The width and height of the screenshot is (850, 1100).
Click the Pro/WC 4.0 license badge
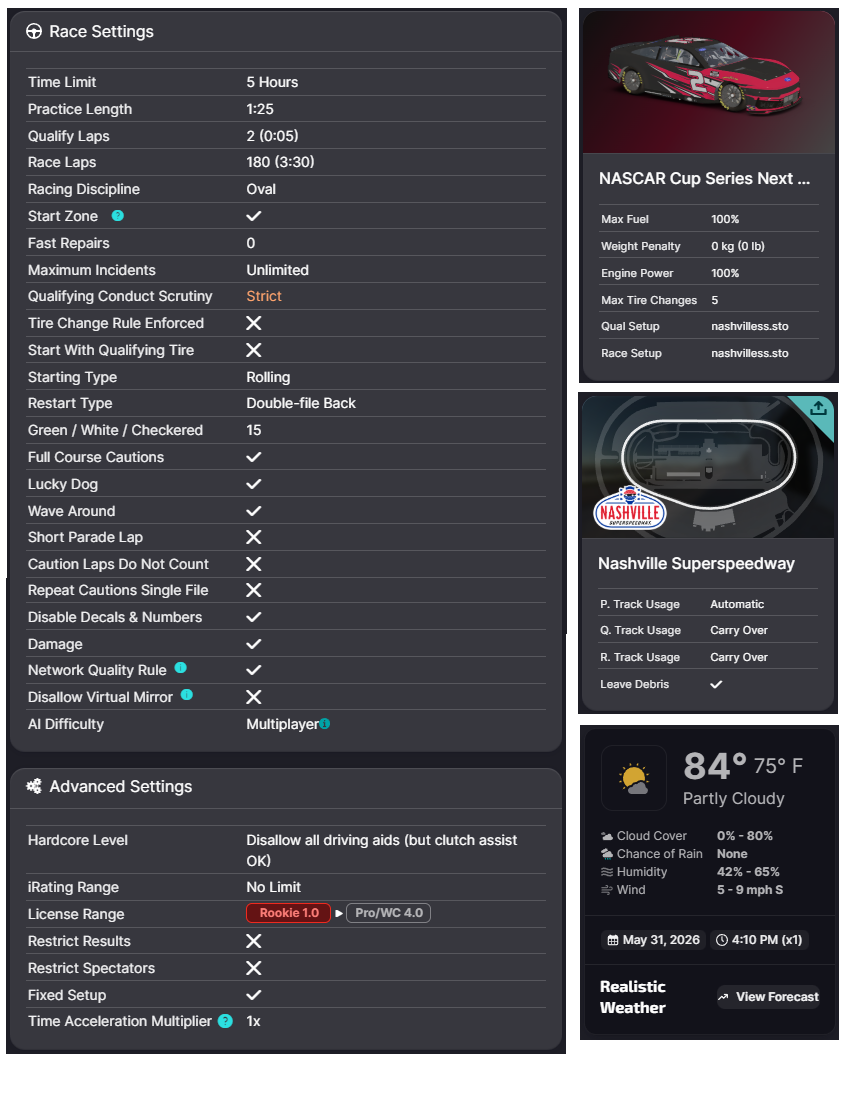click(389, 913)
